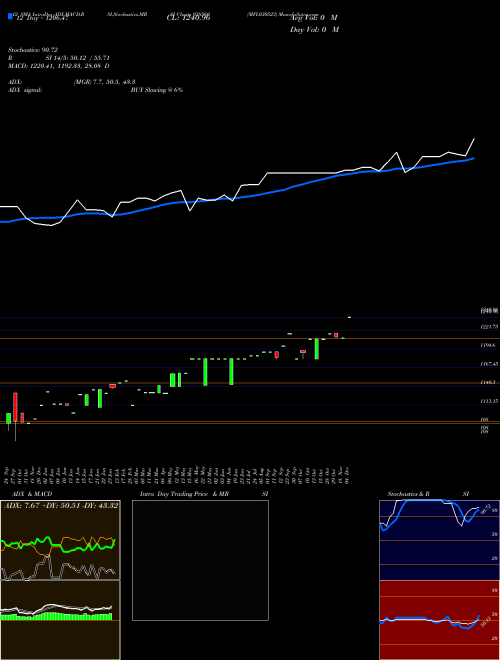This screenshot has width=500, height=660.
Task: Click the red RSI indicator chart
Action: coord(439,620)
